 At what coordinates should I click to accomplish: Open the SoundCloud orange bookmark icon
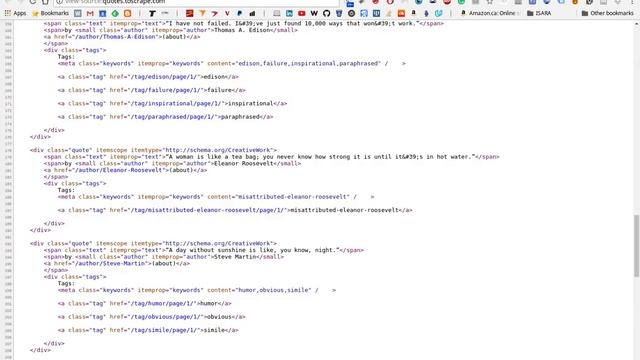coord(401,13)
